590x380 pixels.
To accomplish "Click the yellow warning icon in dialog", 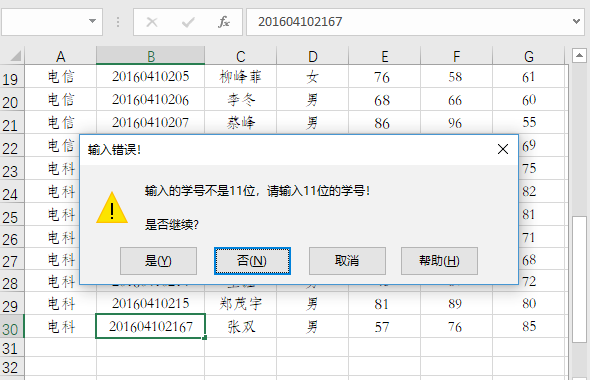I will point(112,207).
